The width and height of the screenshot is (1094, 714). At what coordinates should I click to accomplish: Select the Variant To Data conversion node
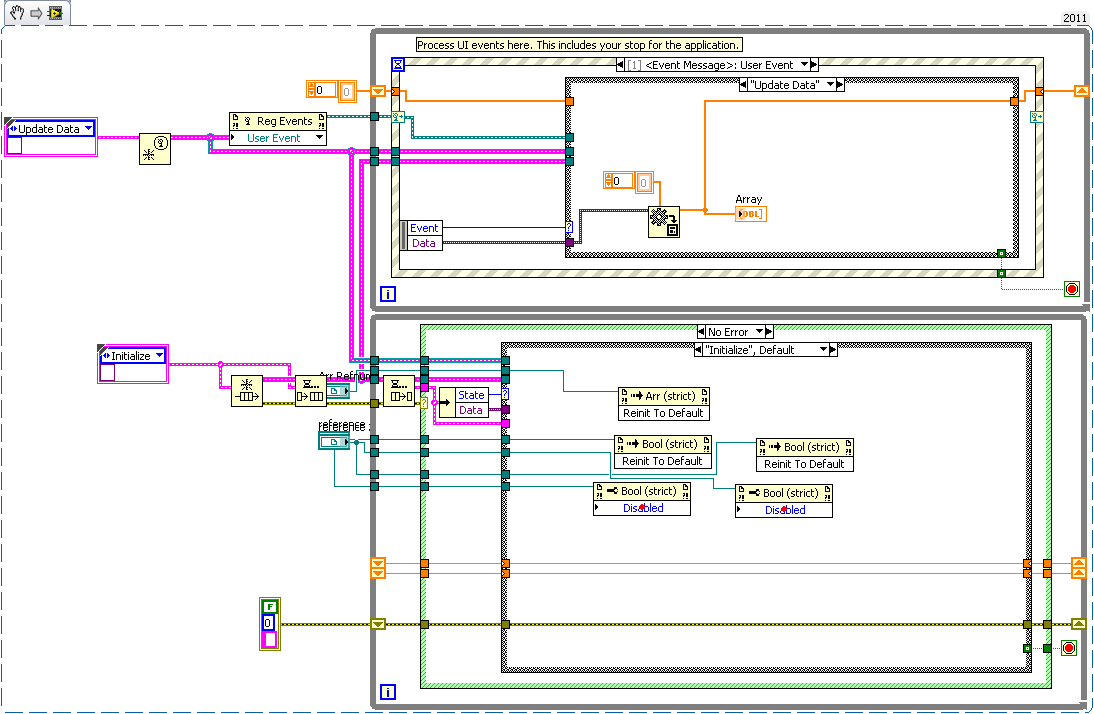(664, 221)
